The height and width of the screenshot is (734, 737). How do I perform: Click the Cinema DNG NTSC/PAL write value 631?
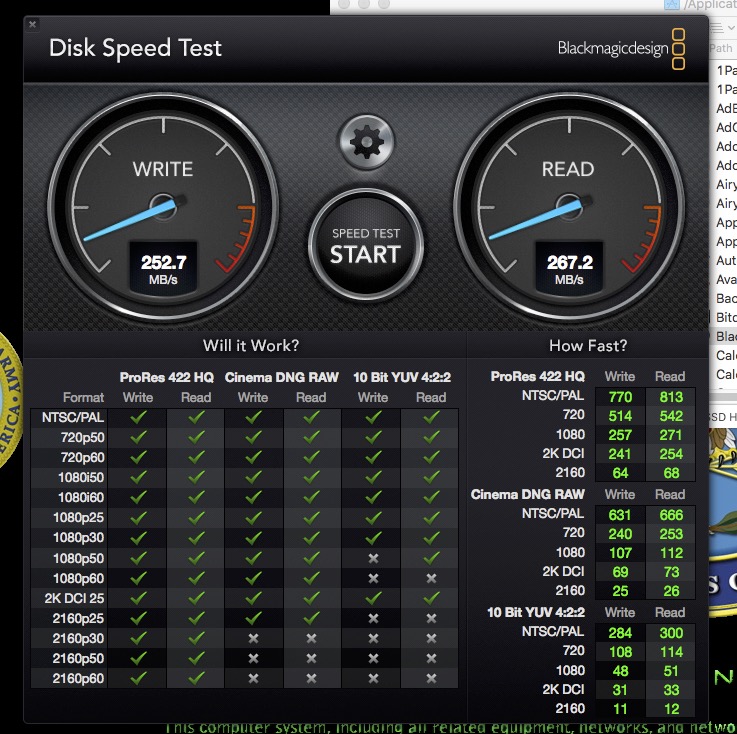click(x=619, y=515)
